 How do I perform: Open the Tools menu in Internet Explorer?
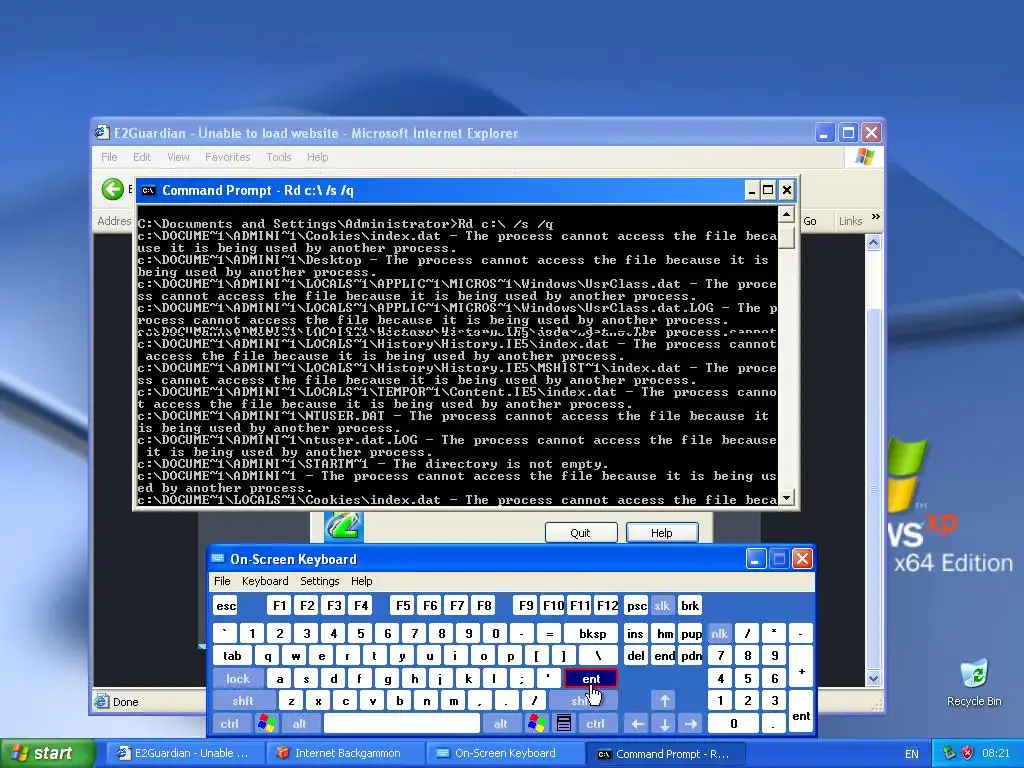(x=278, y=157)
